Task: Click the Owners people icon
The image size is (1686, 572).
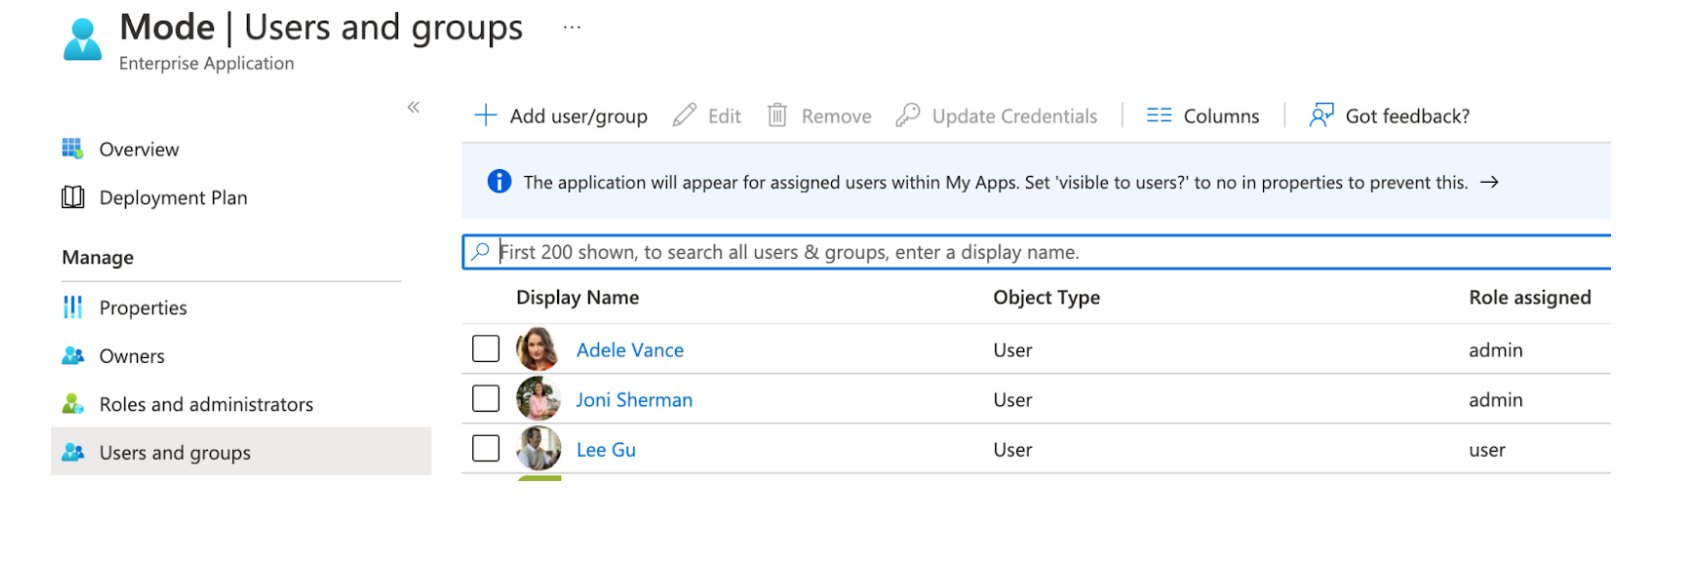Action: 73,355
